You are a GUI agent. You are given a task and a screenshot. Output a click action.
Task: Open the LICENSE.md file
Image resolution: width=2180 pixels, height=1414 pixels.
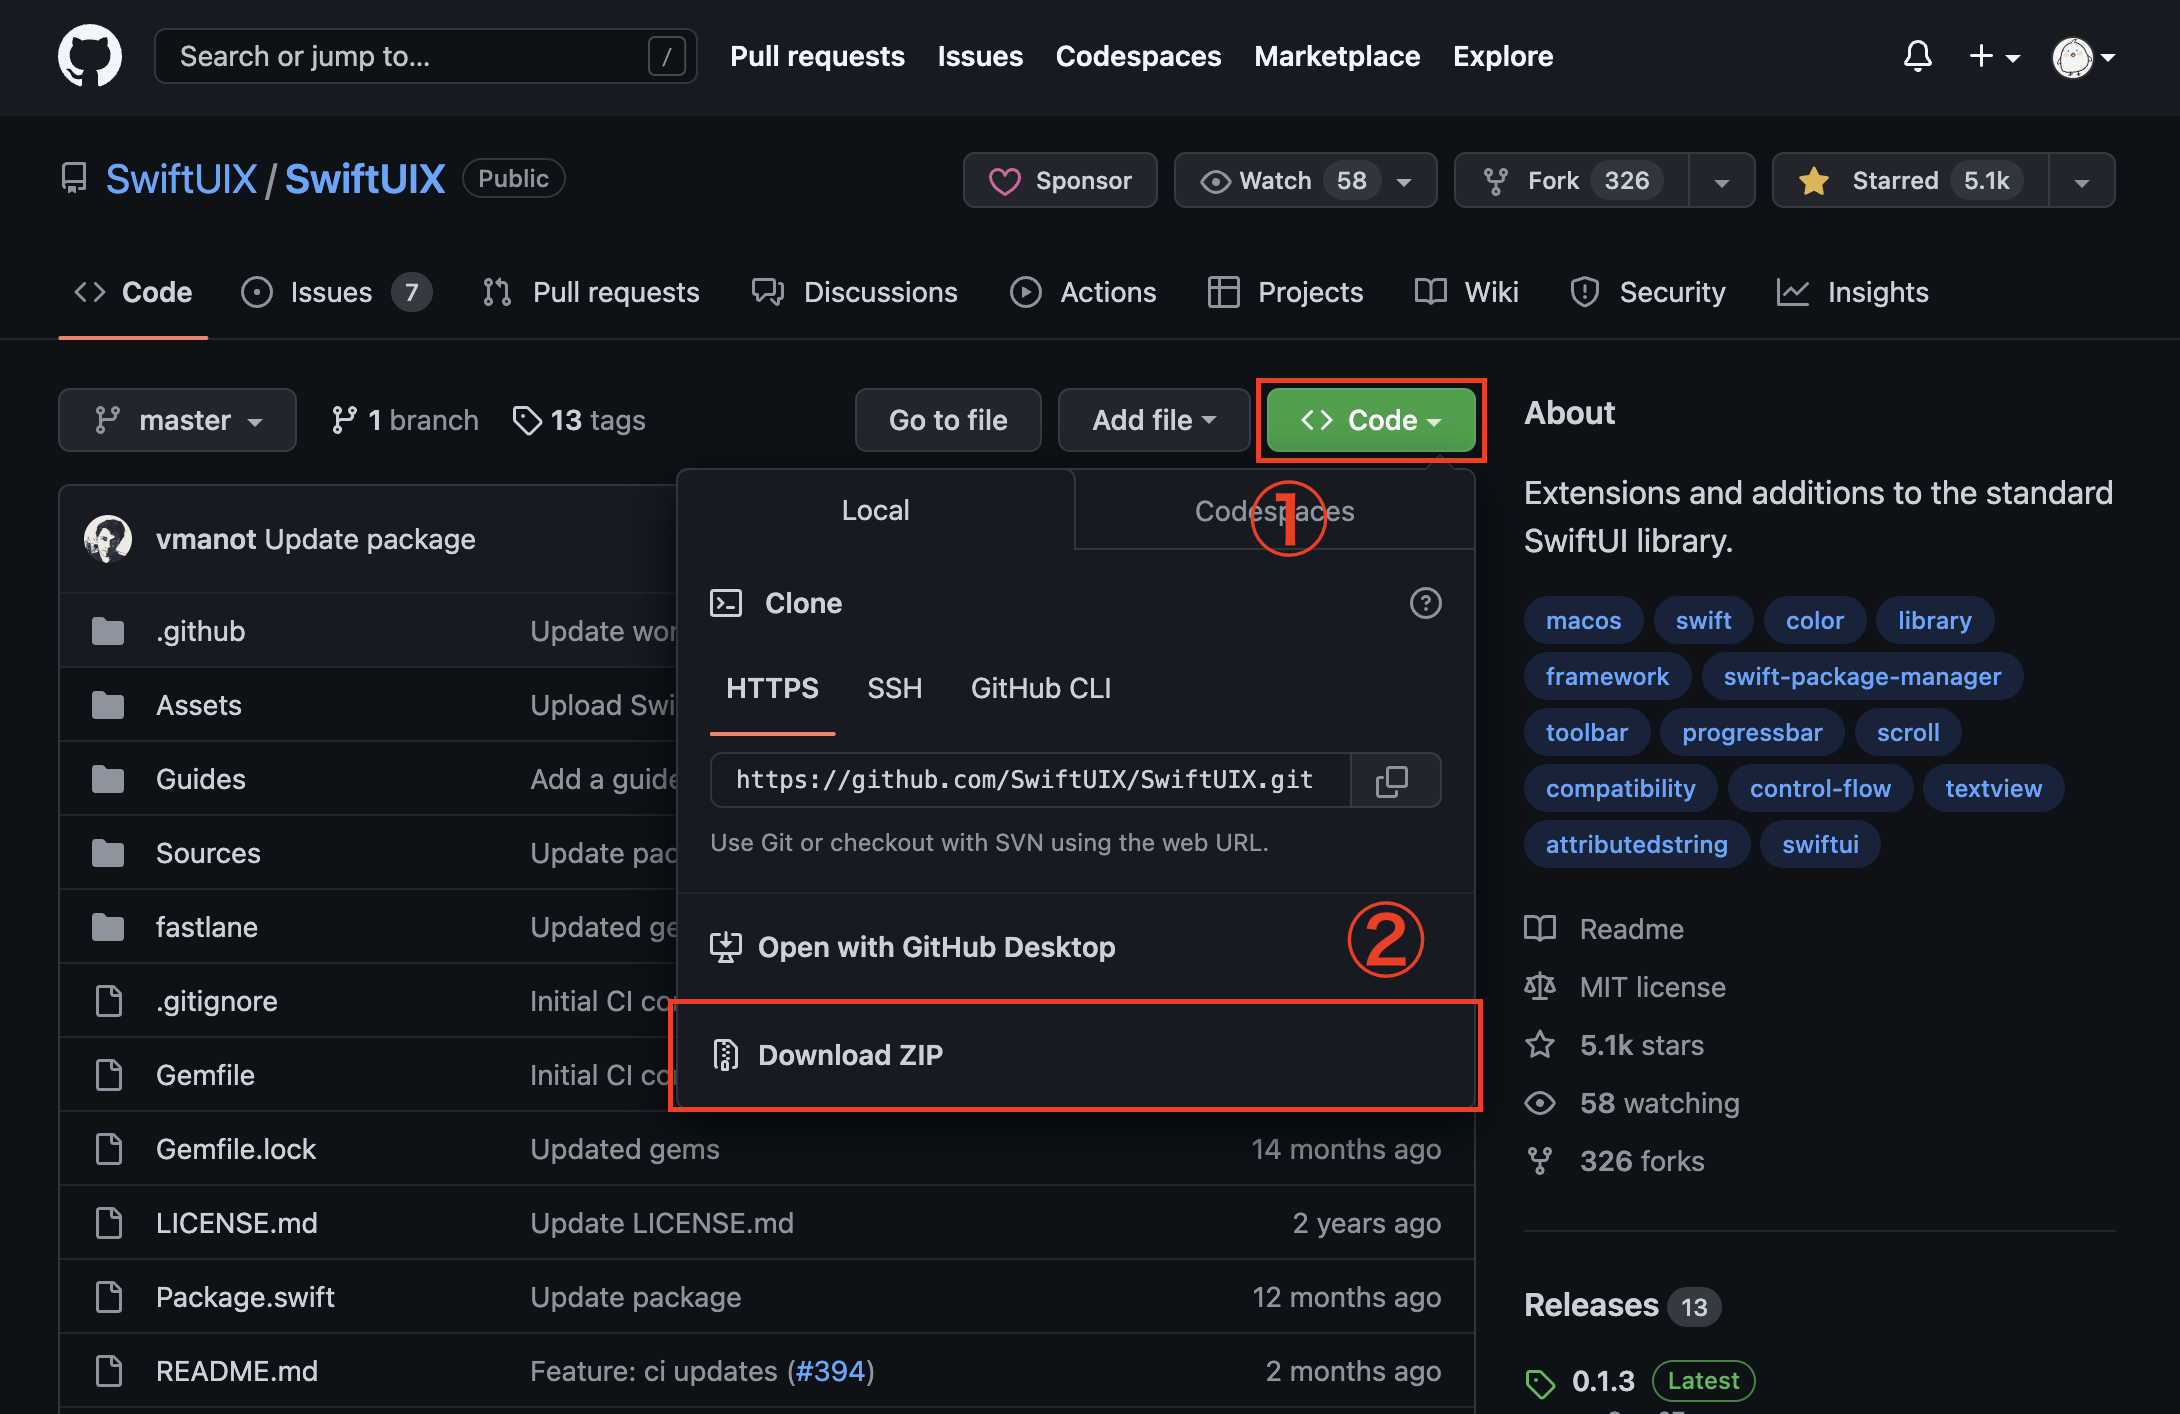(237, 1223)
